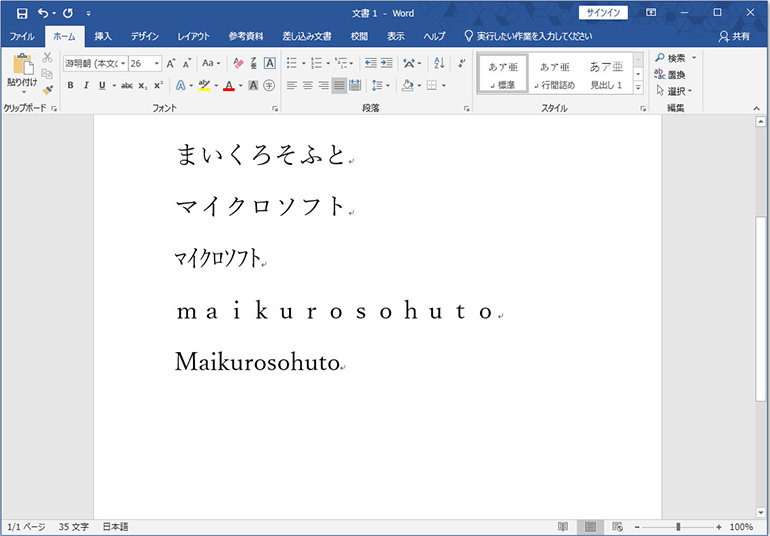Apply superscript formatting
The height and width of the screenshot is (536, 770).
coord(158,85)
